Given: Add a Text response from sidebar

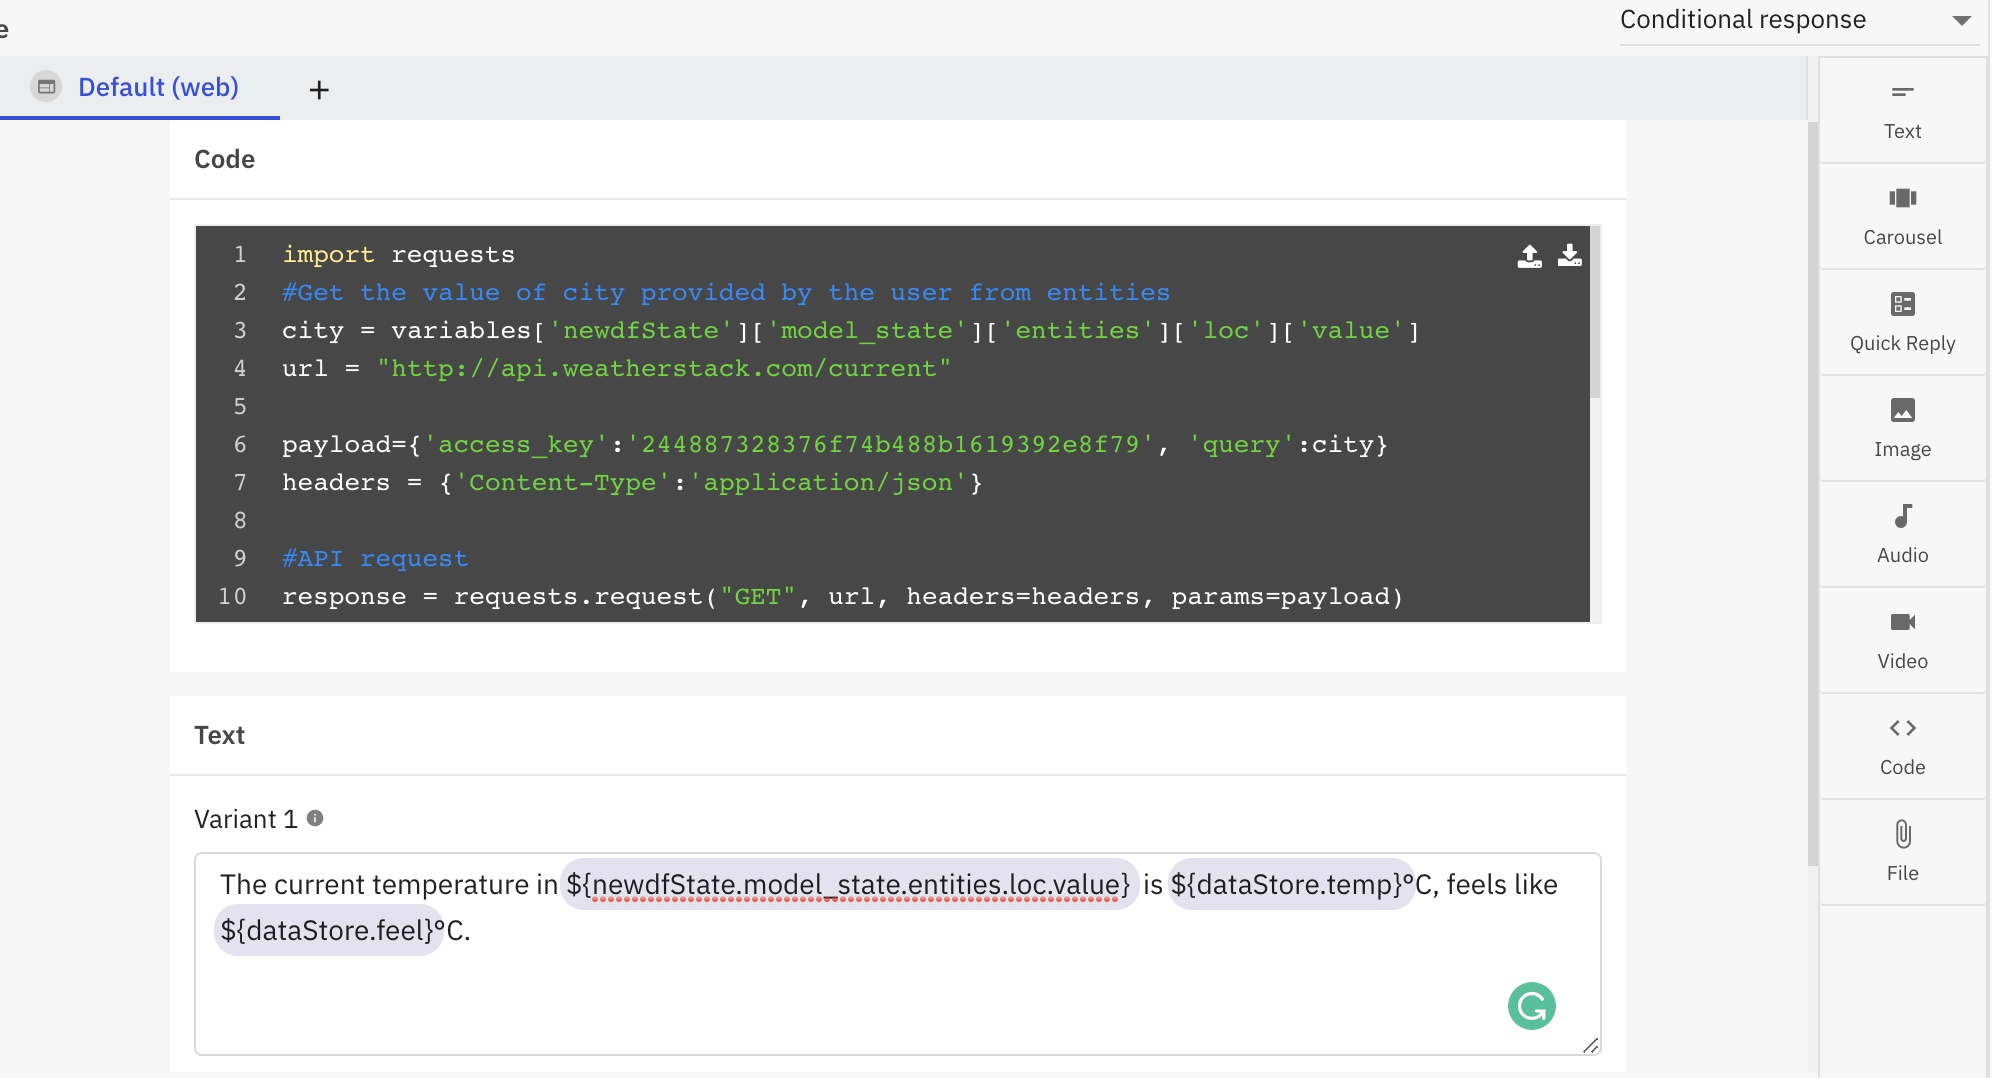Looking at the screenshot, I should point(1902,111).
